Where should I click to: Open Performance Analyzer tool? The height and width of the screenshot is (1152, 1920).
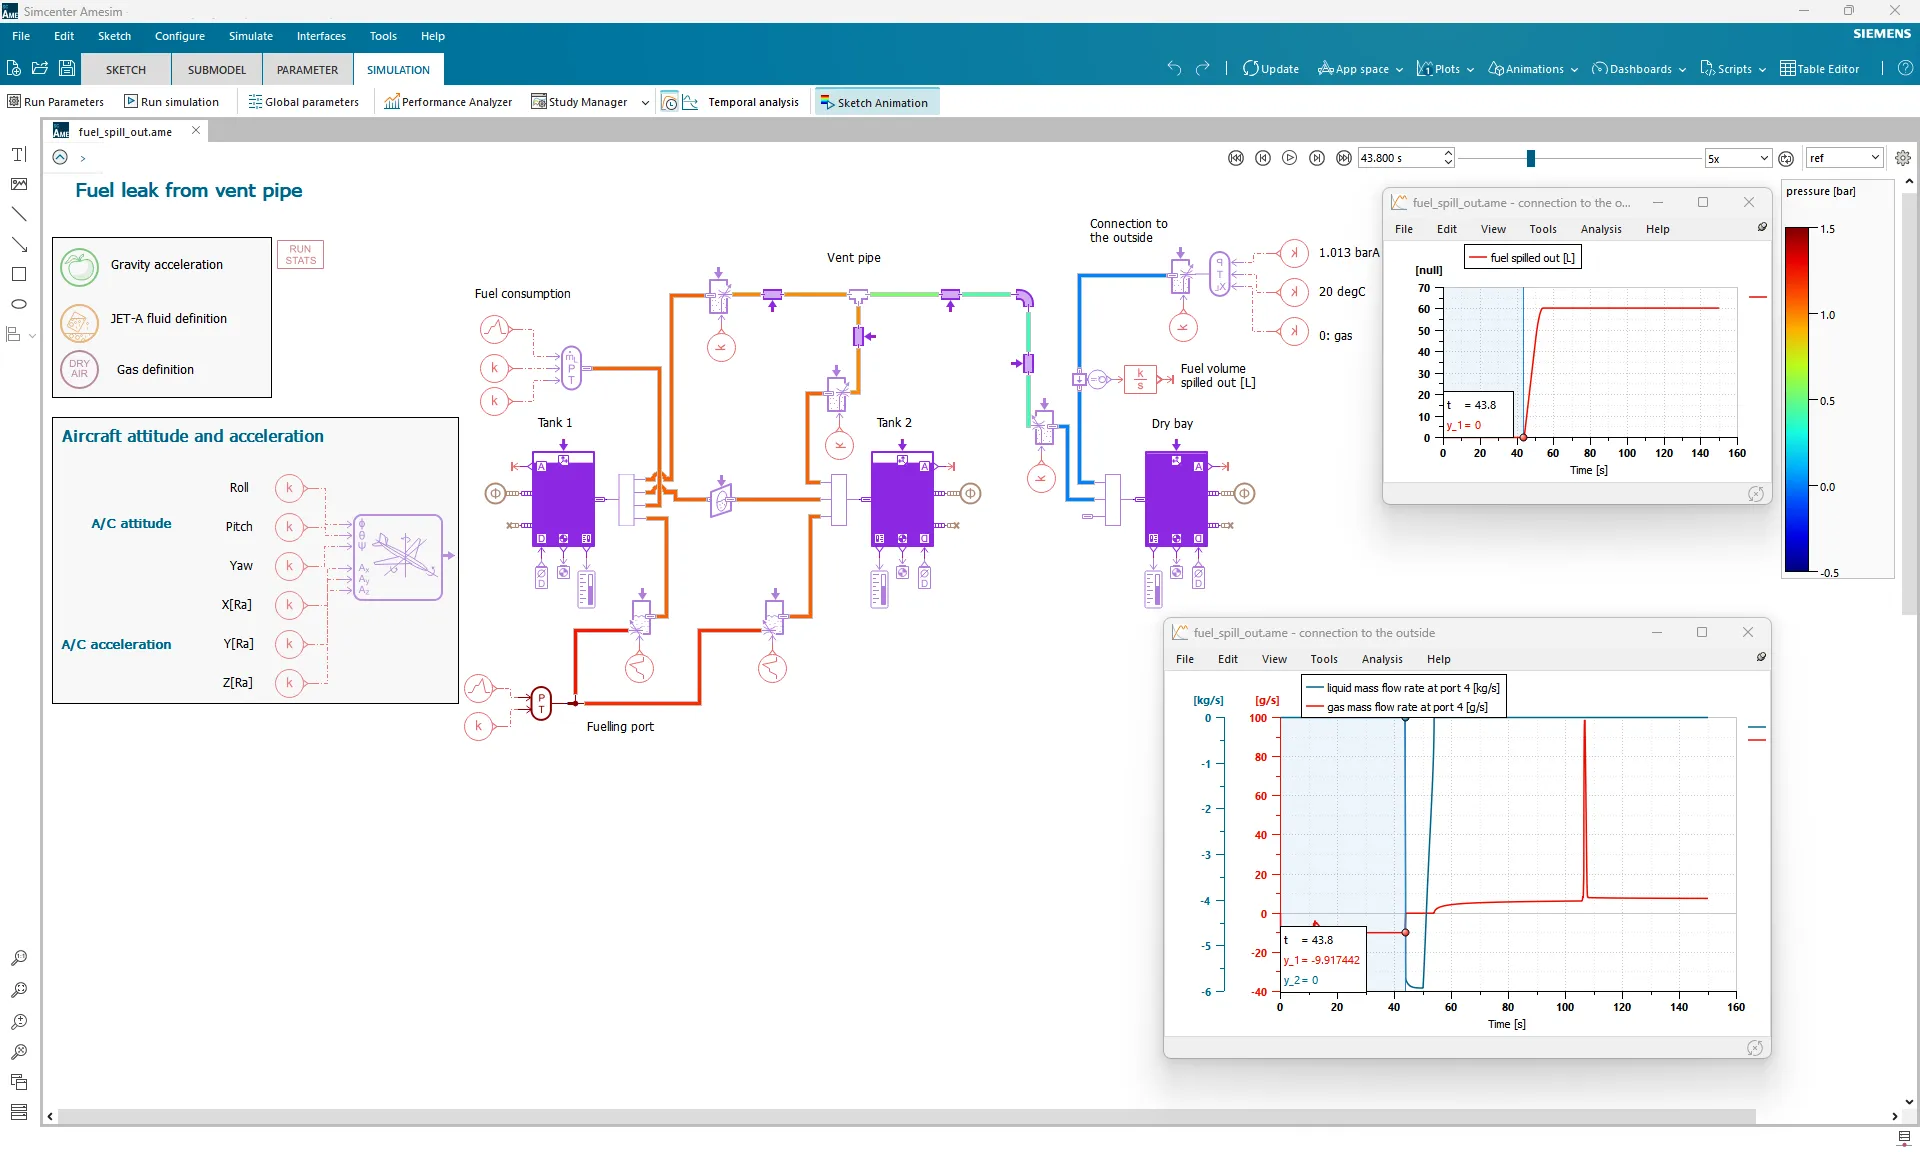[448, 102]
